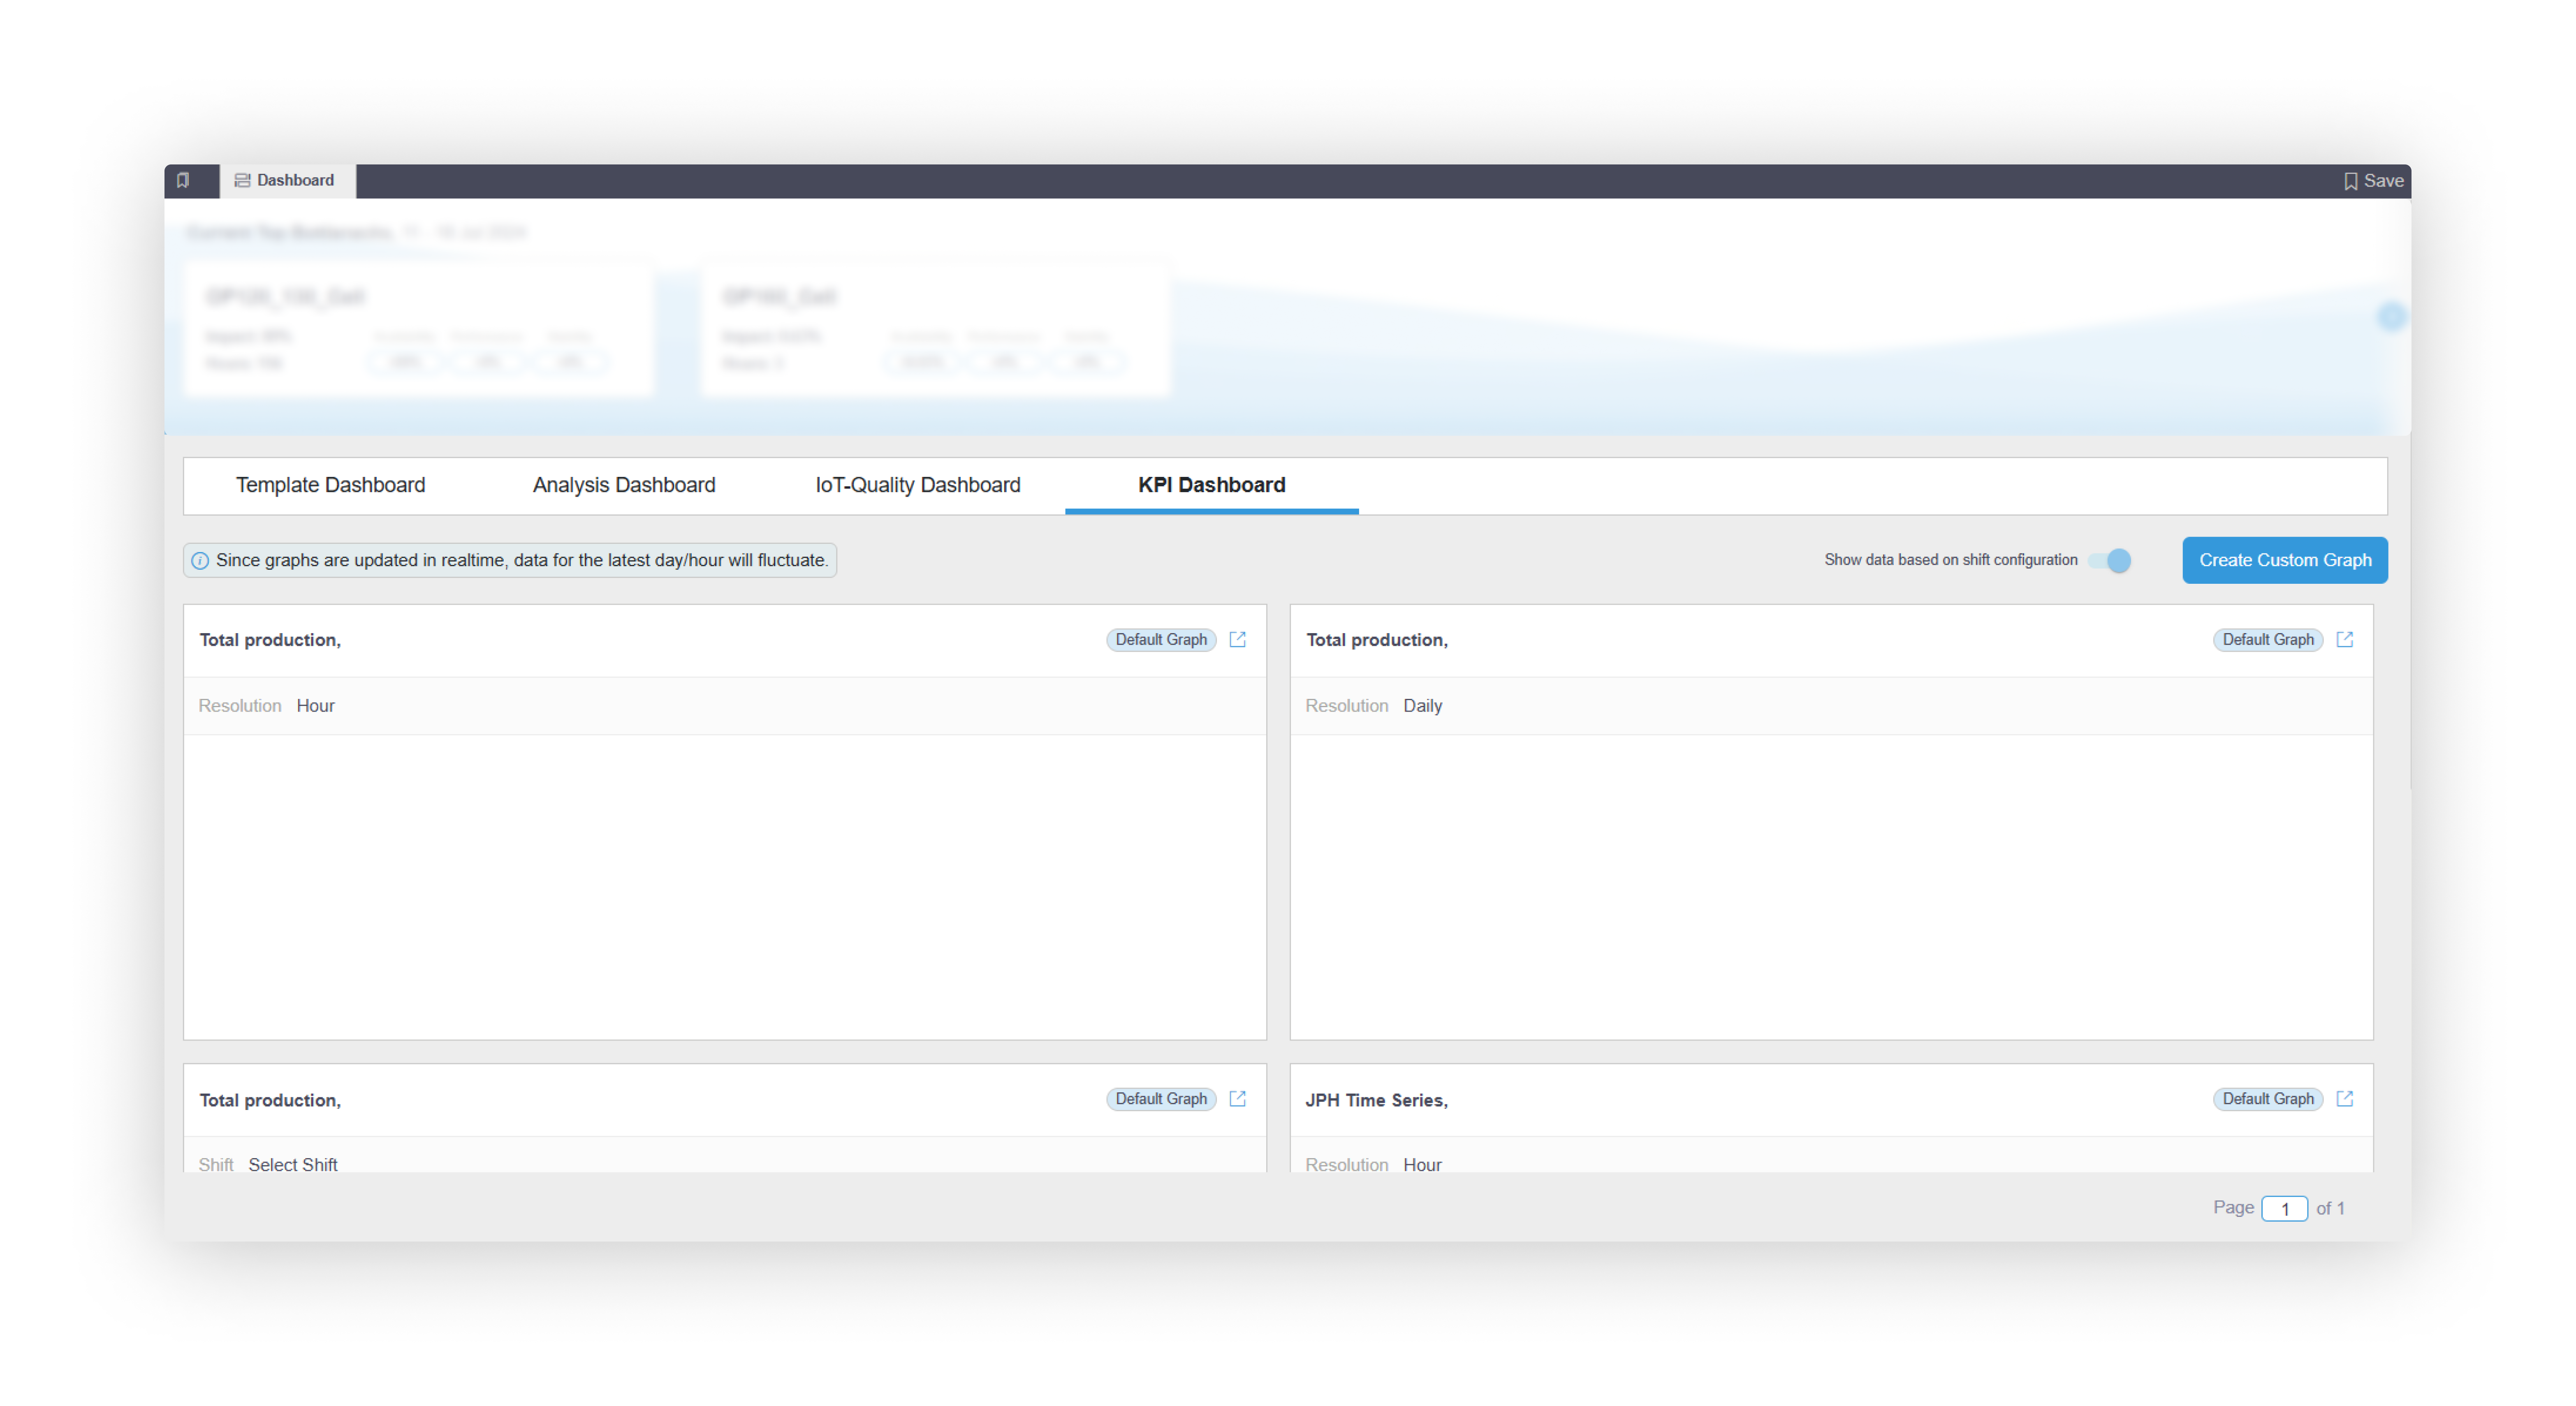Image resolution: width=2576 pixels, height=1406 pixels.
Task: Click the bookmark icon in the top-left bar
Action: [x=183, y=180]
